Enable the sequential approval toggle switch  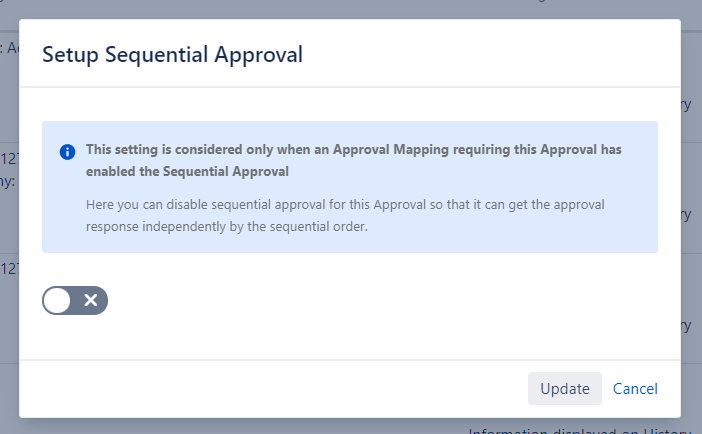point(74,300)
